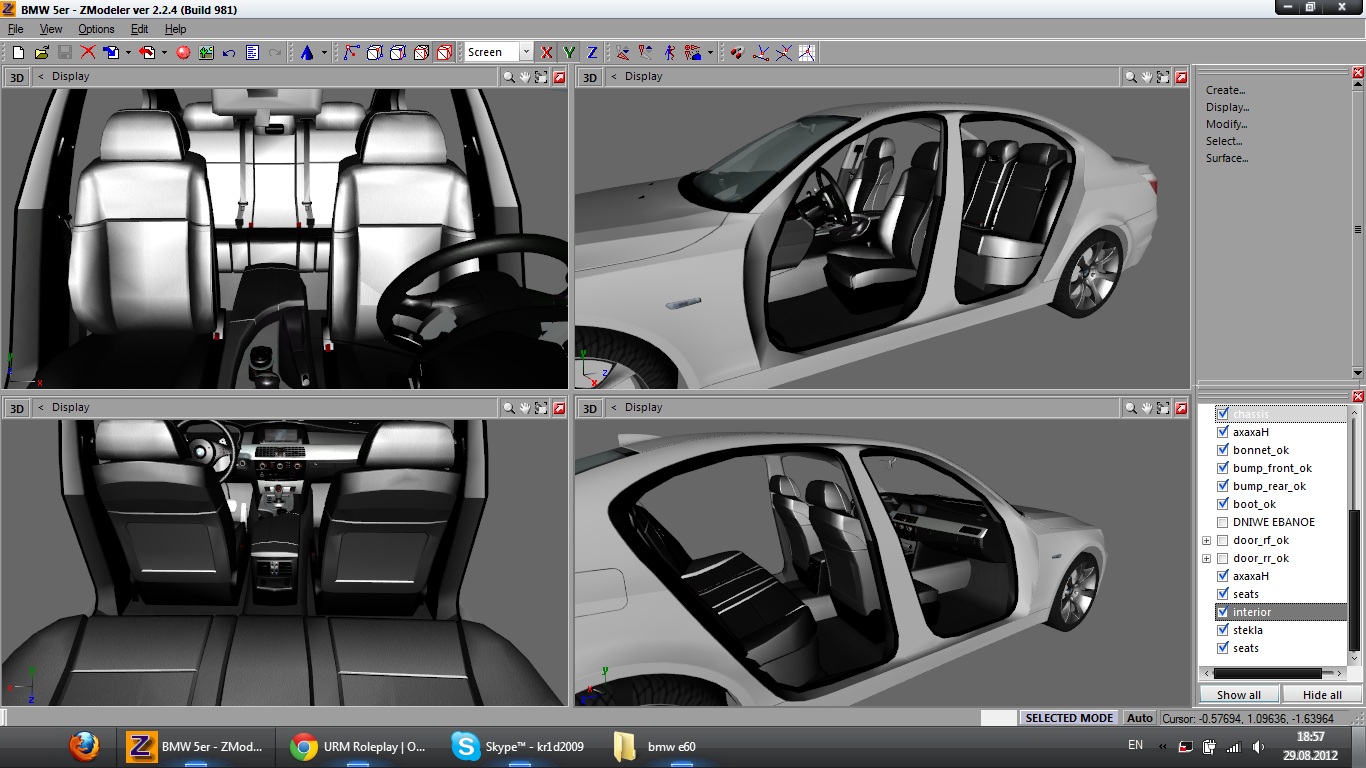Switch to Chrome URM Roleplay window

[x=359, y=746]
